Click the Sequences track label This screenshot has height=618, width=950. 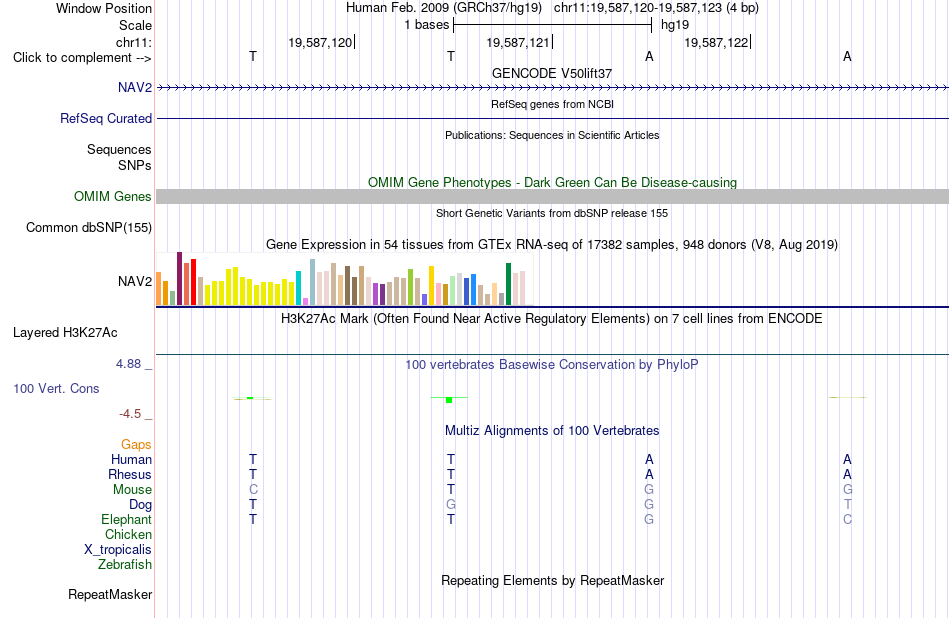click(119, 149)
